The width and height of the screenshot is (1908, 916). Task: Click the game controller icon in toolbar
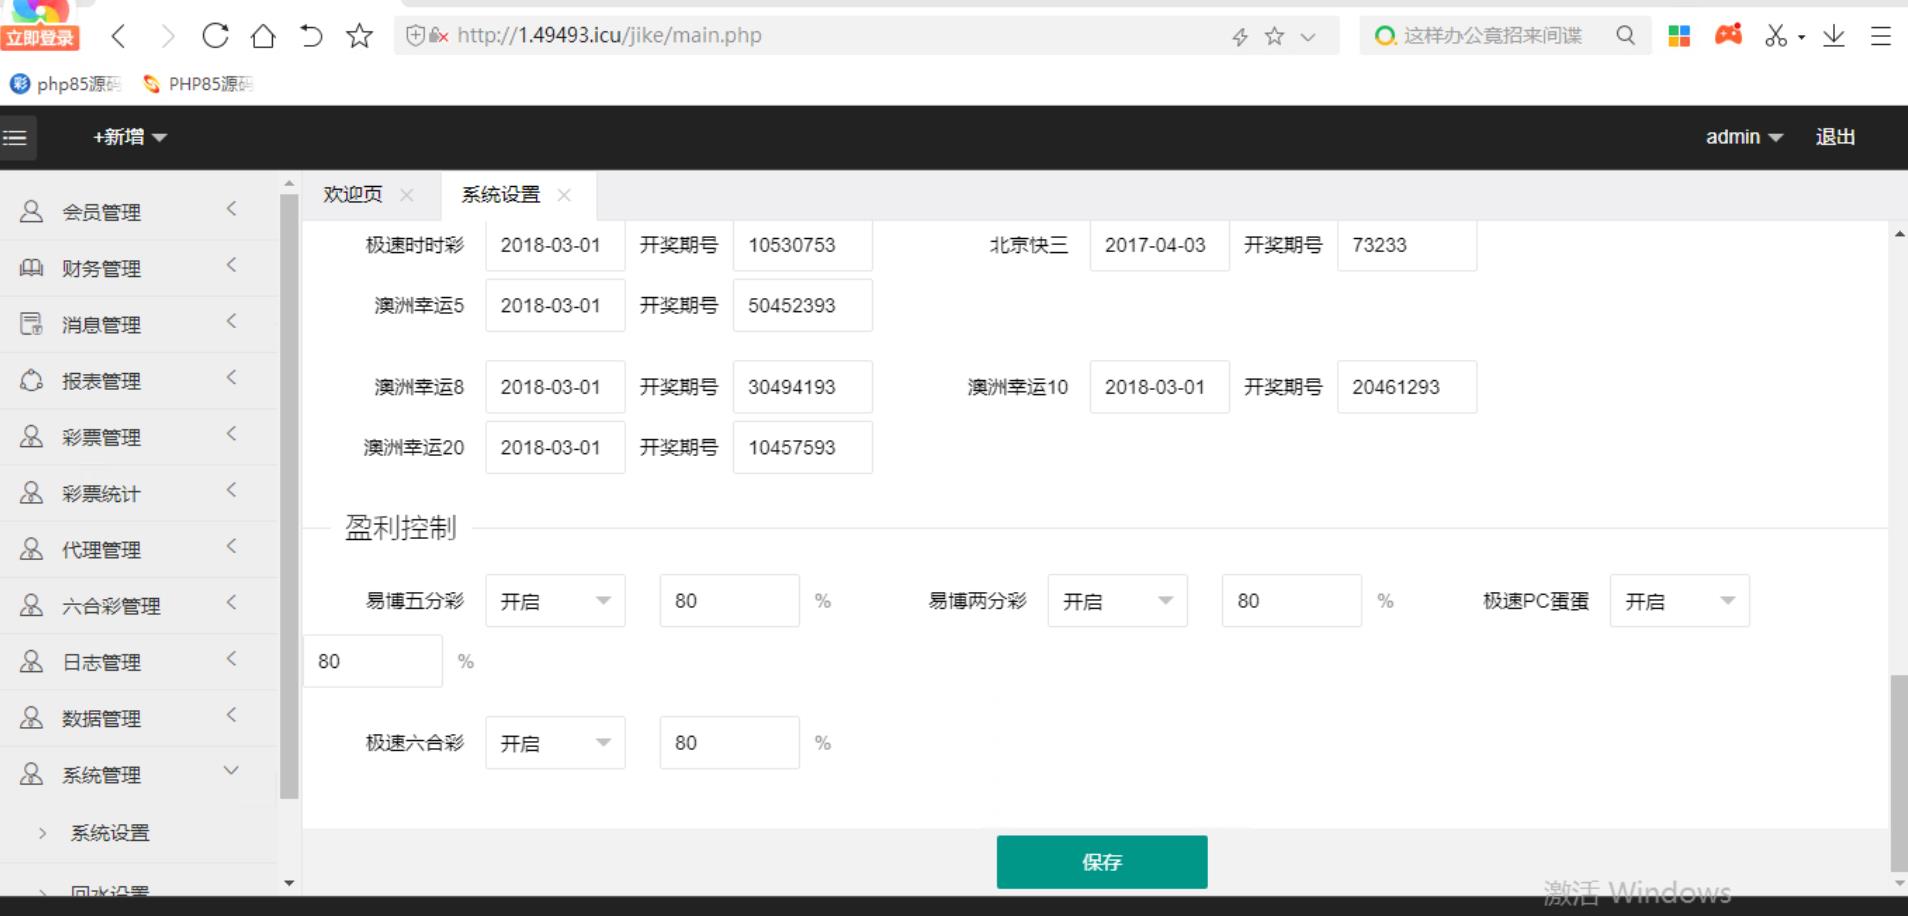pyautogui.click(x=1728, y=36)
